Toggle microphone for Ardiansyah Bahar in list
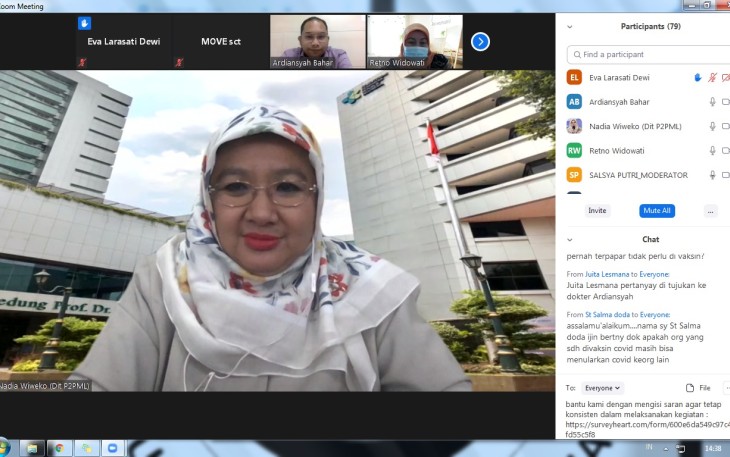Viewport: 730px width, 457px height. pos(712,102)
